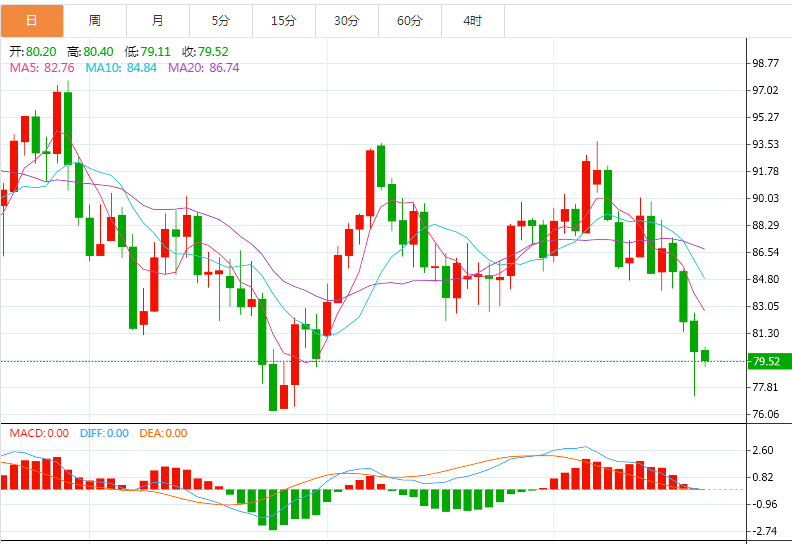Click the 81.30 price axis label

[x=766, y=333]
